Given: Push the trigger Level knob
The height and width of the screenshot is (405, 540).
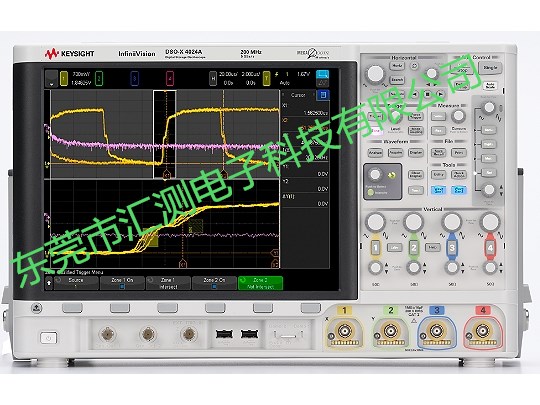Looking at the screenshot, I should 395,117.
